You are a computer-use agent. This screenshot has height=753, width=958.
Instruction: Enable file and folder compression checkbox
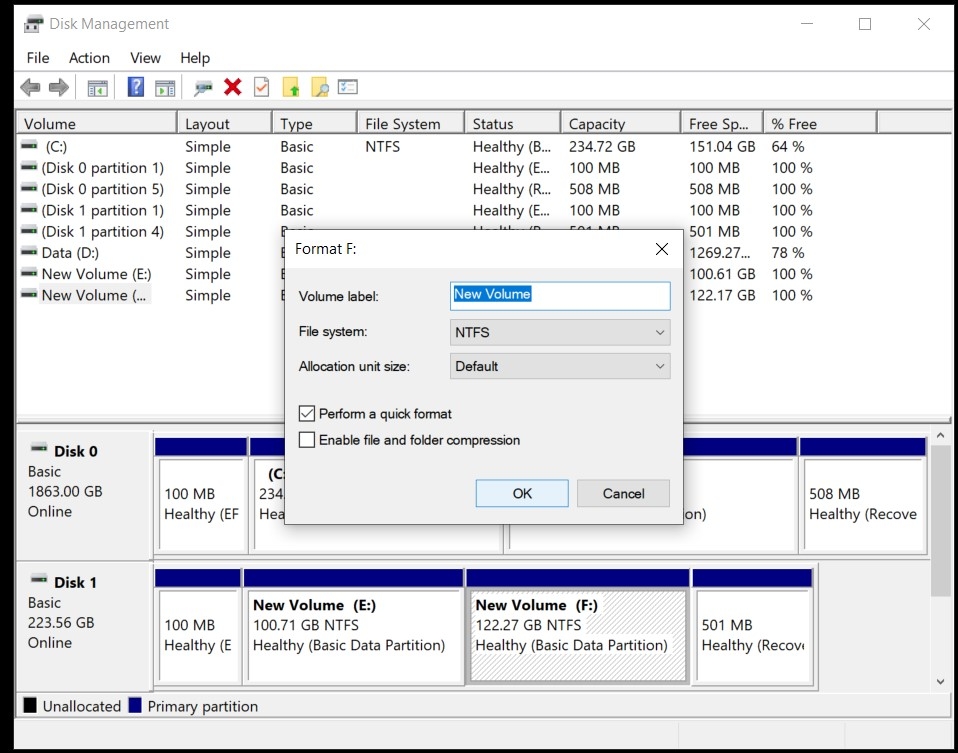[x=307, y=440]
